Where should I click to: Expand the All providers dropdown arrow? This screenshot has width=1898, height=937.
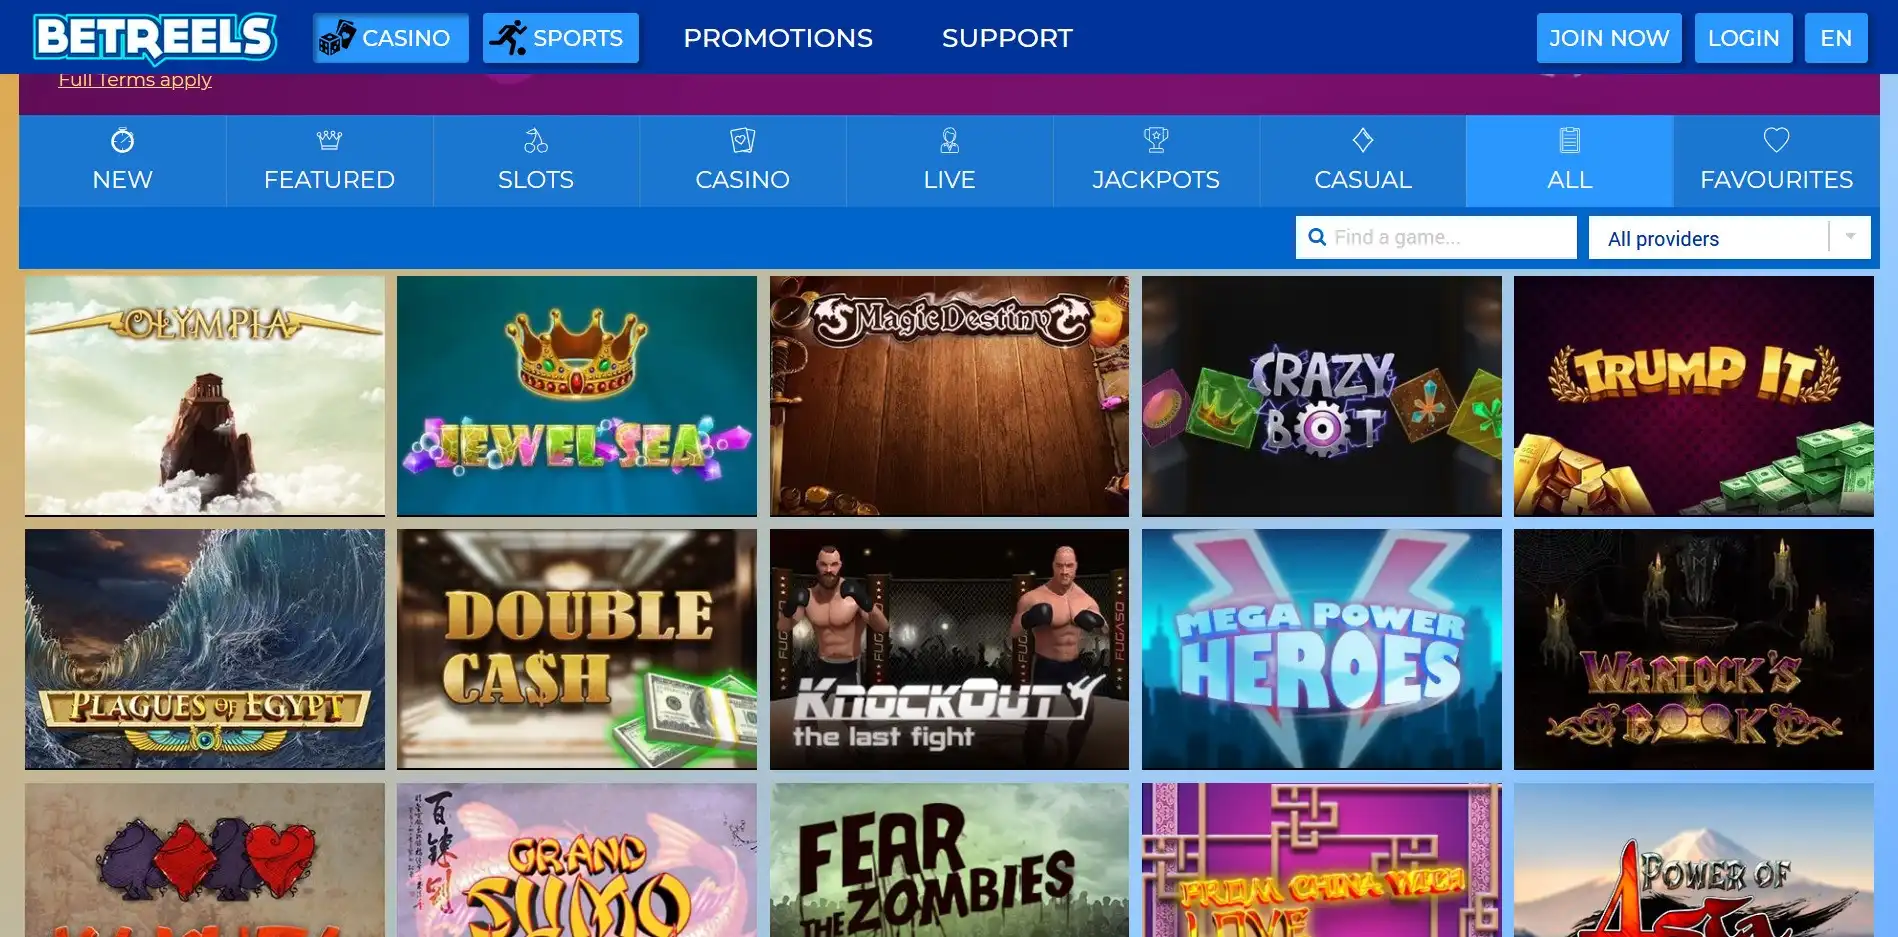(1850, 237)
